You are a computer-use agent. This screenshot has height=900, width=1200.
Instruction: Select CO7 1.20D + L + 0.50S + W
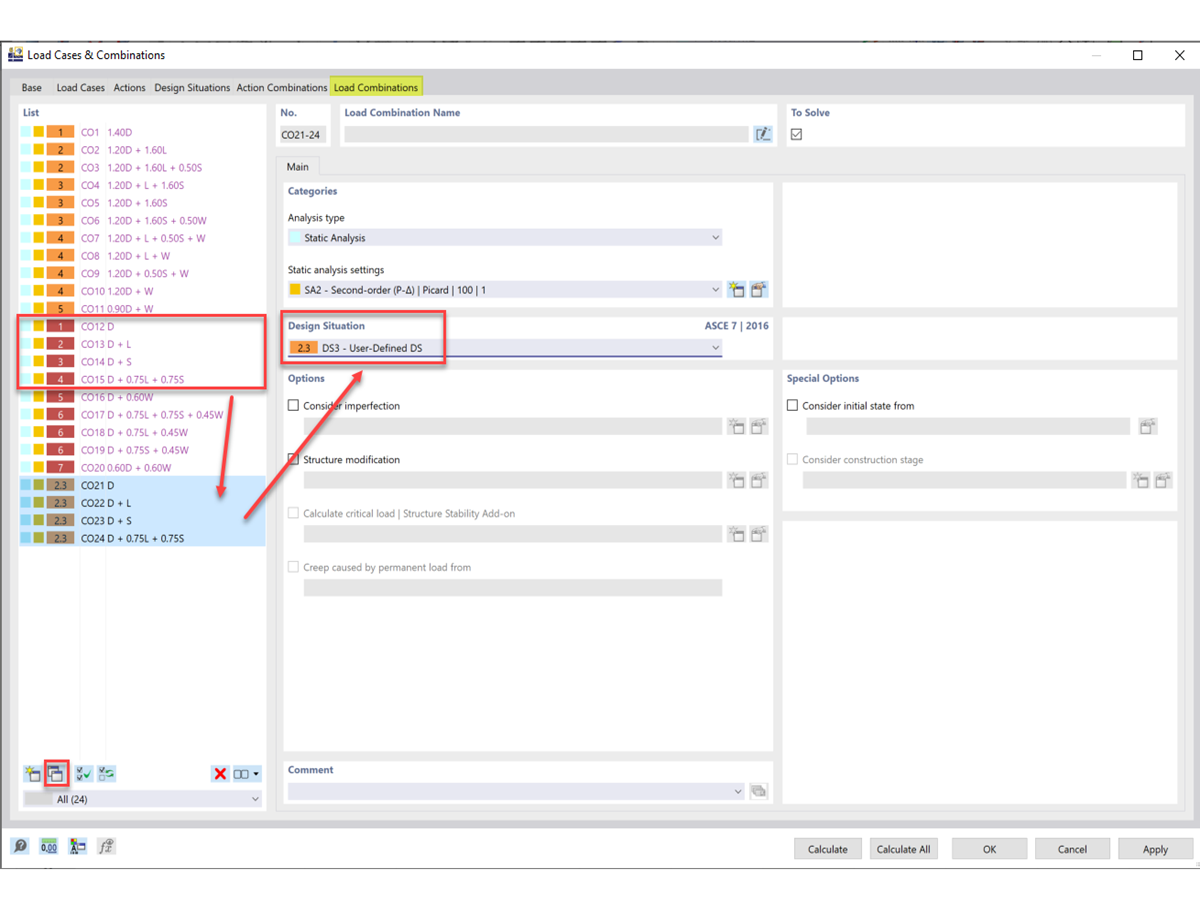[142, 238]
